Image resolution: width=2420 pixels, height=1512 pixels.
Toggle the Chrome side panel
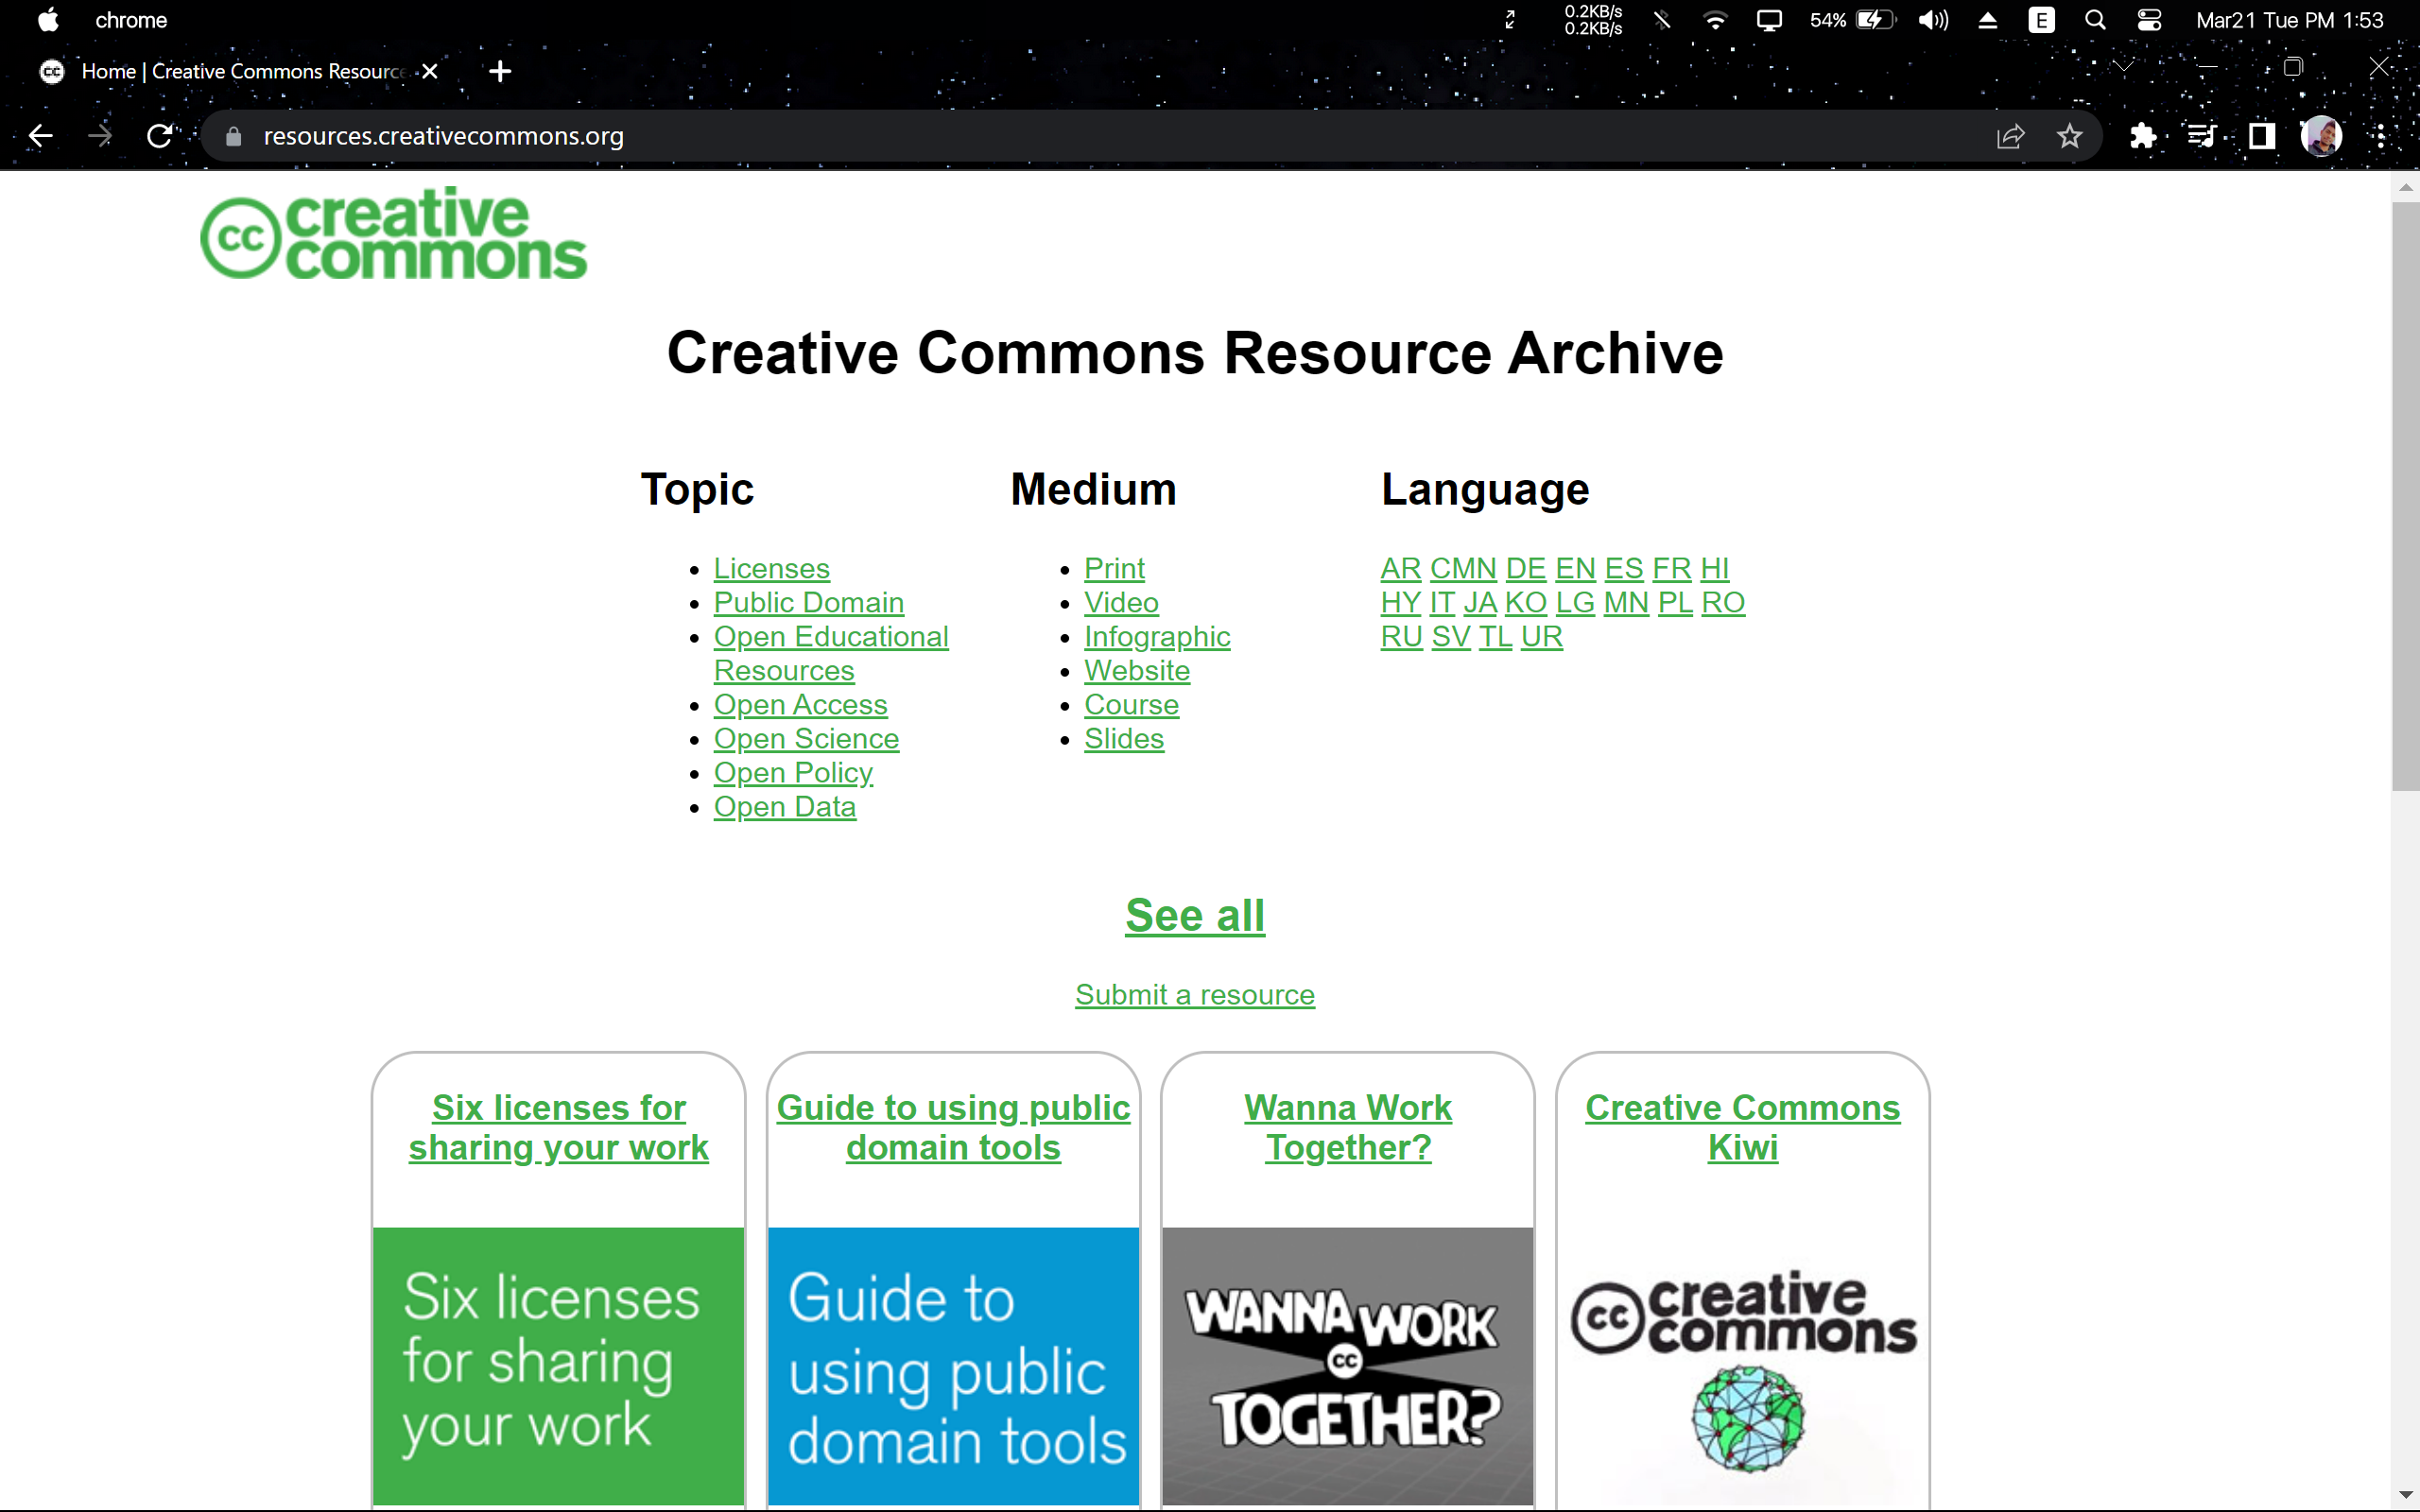click(x=2261, y=136)
